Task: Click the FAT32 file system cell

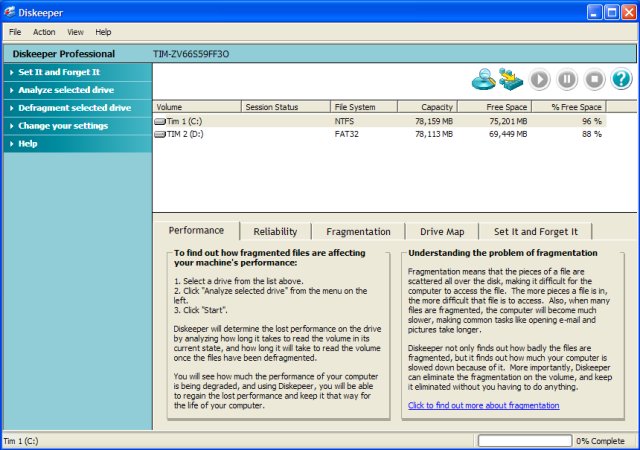Action: point(347,134)
